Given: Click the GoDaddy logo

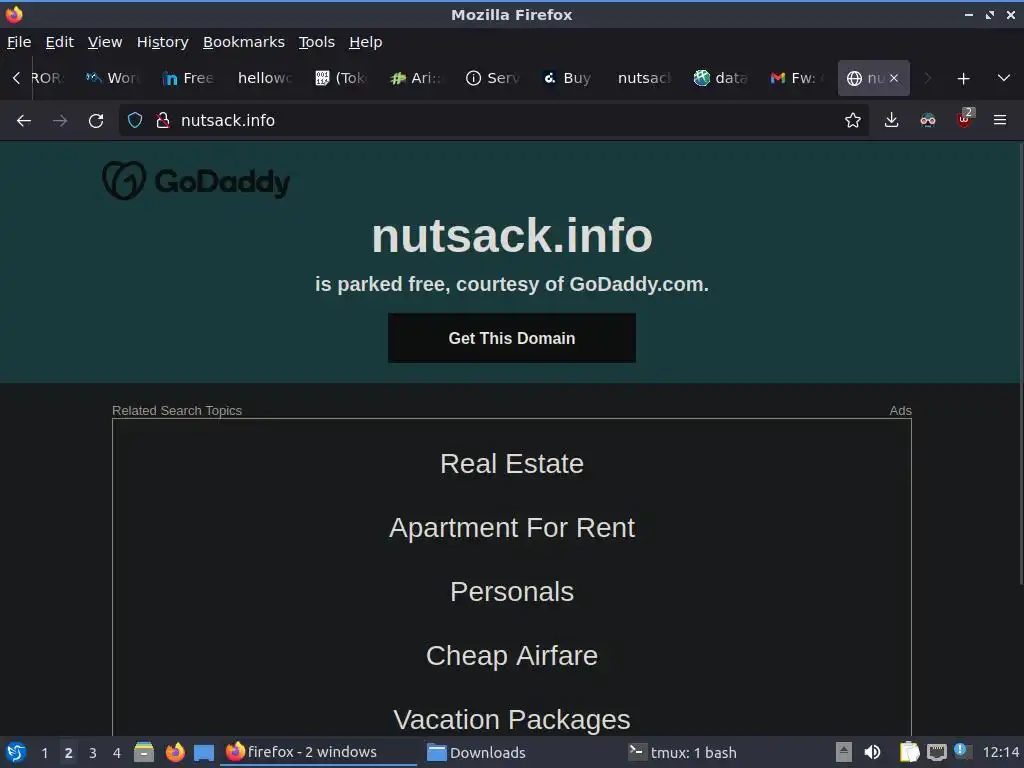Looking at the screenshot, I should pos(196,180).
